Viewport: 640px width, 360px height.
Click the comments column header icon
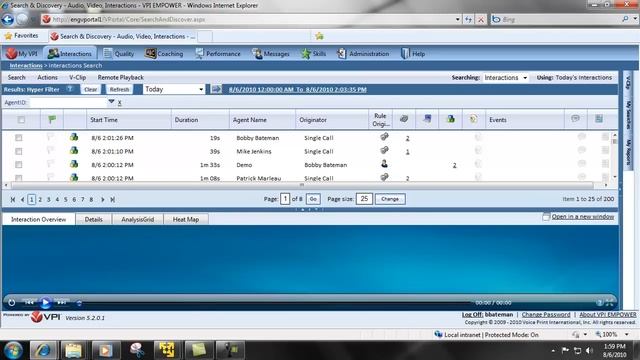[x=576, y=118]
